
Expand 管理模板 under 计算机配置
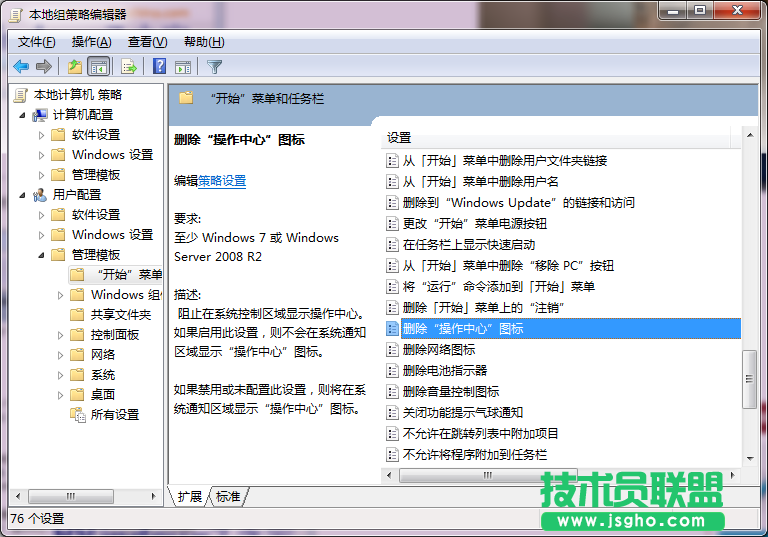point(41,175)
